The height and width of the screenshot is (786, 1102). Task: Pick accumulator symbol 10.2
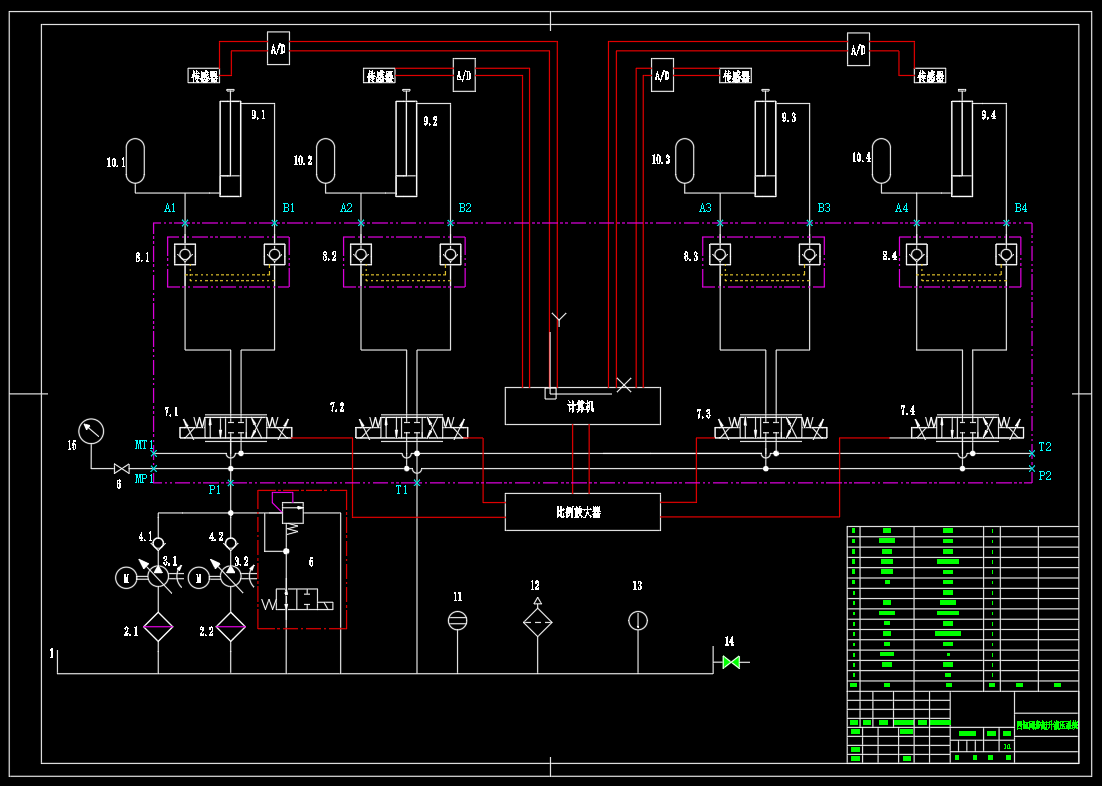pos(325,161)
